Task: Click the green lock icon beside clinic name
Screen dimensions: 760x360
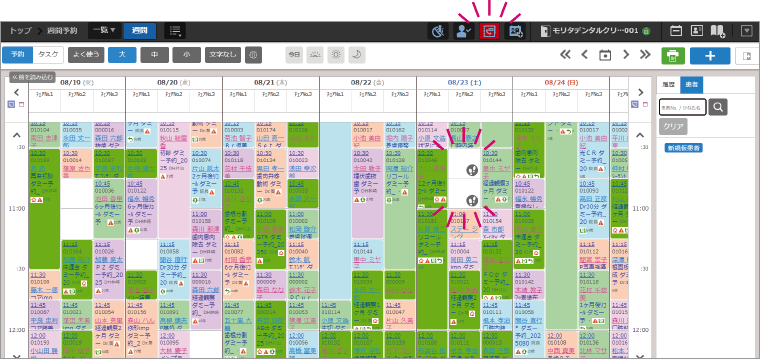Action: [645, 31]
